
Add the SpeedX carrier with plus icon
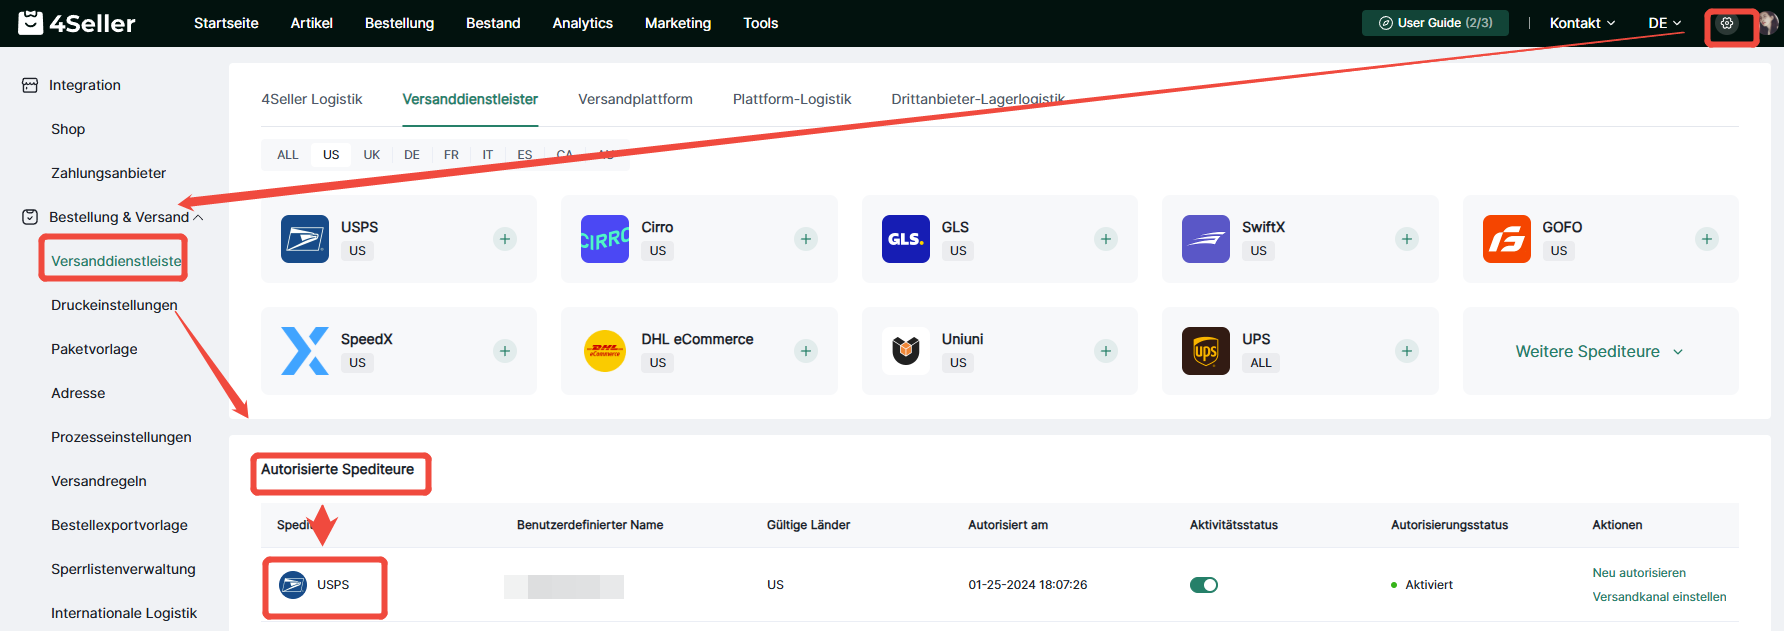(x=505, y=351)
